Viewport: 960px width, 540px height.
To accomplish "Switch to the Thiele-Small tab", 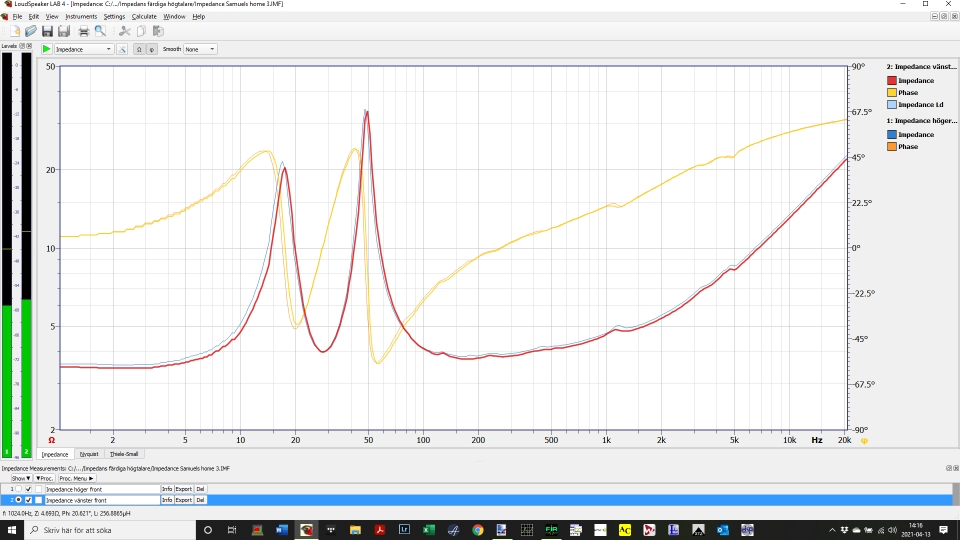I will (x=124, y=454).
